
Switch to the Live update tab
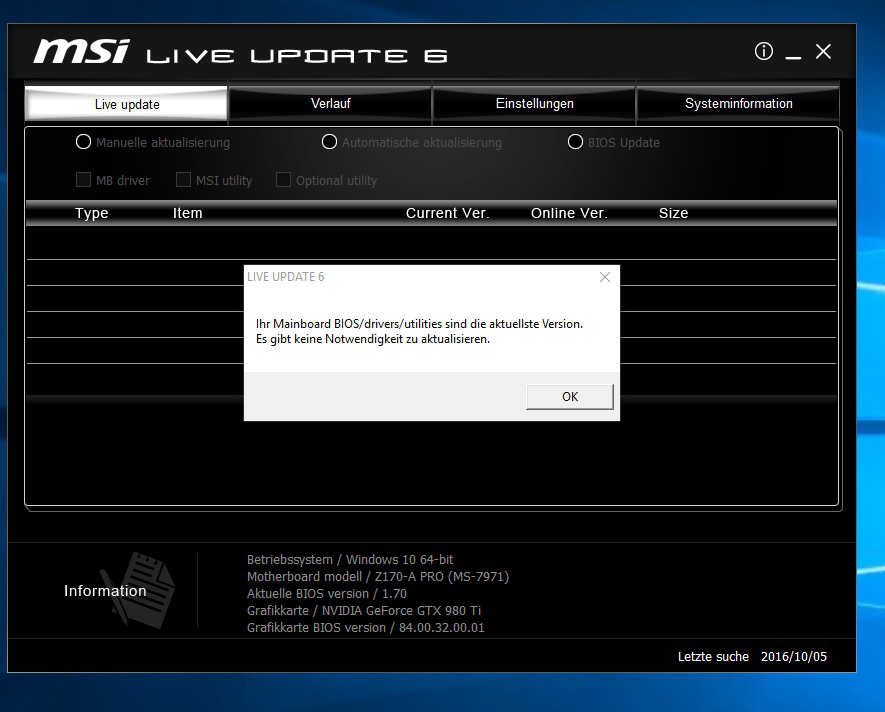[126, 104]
